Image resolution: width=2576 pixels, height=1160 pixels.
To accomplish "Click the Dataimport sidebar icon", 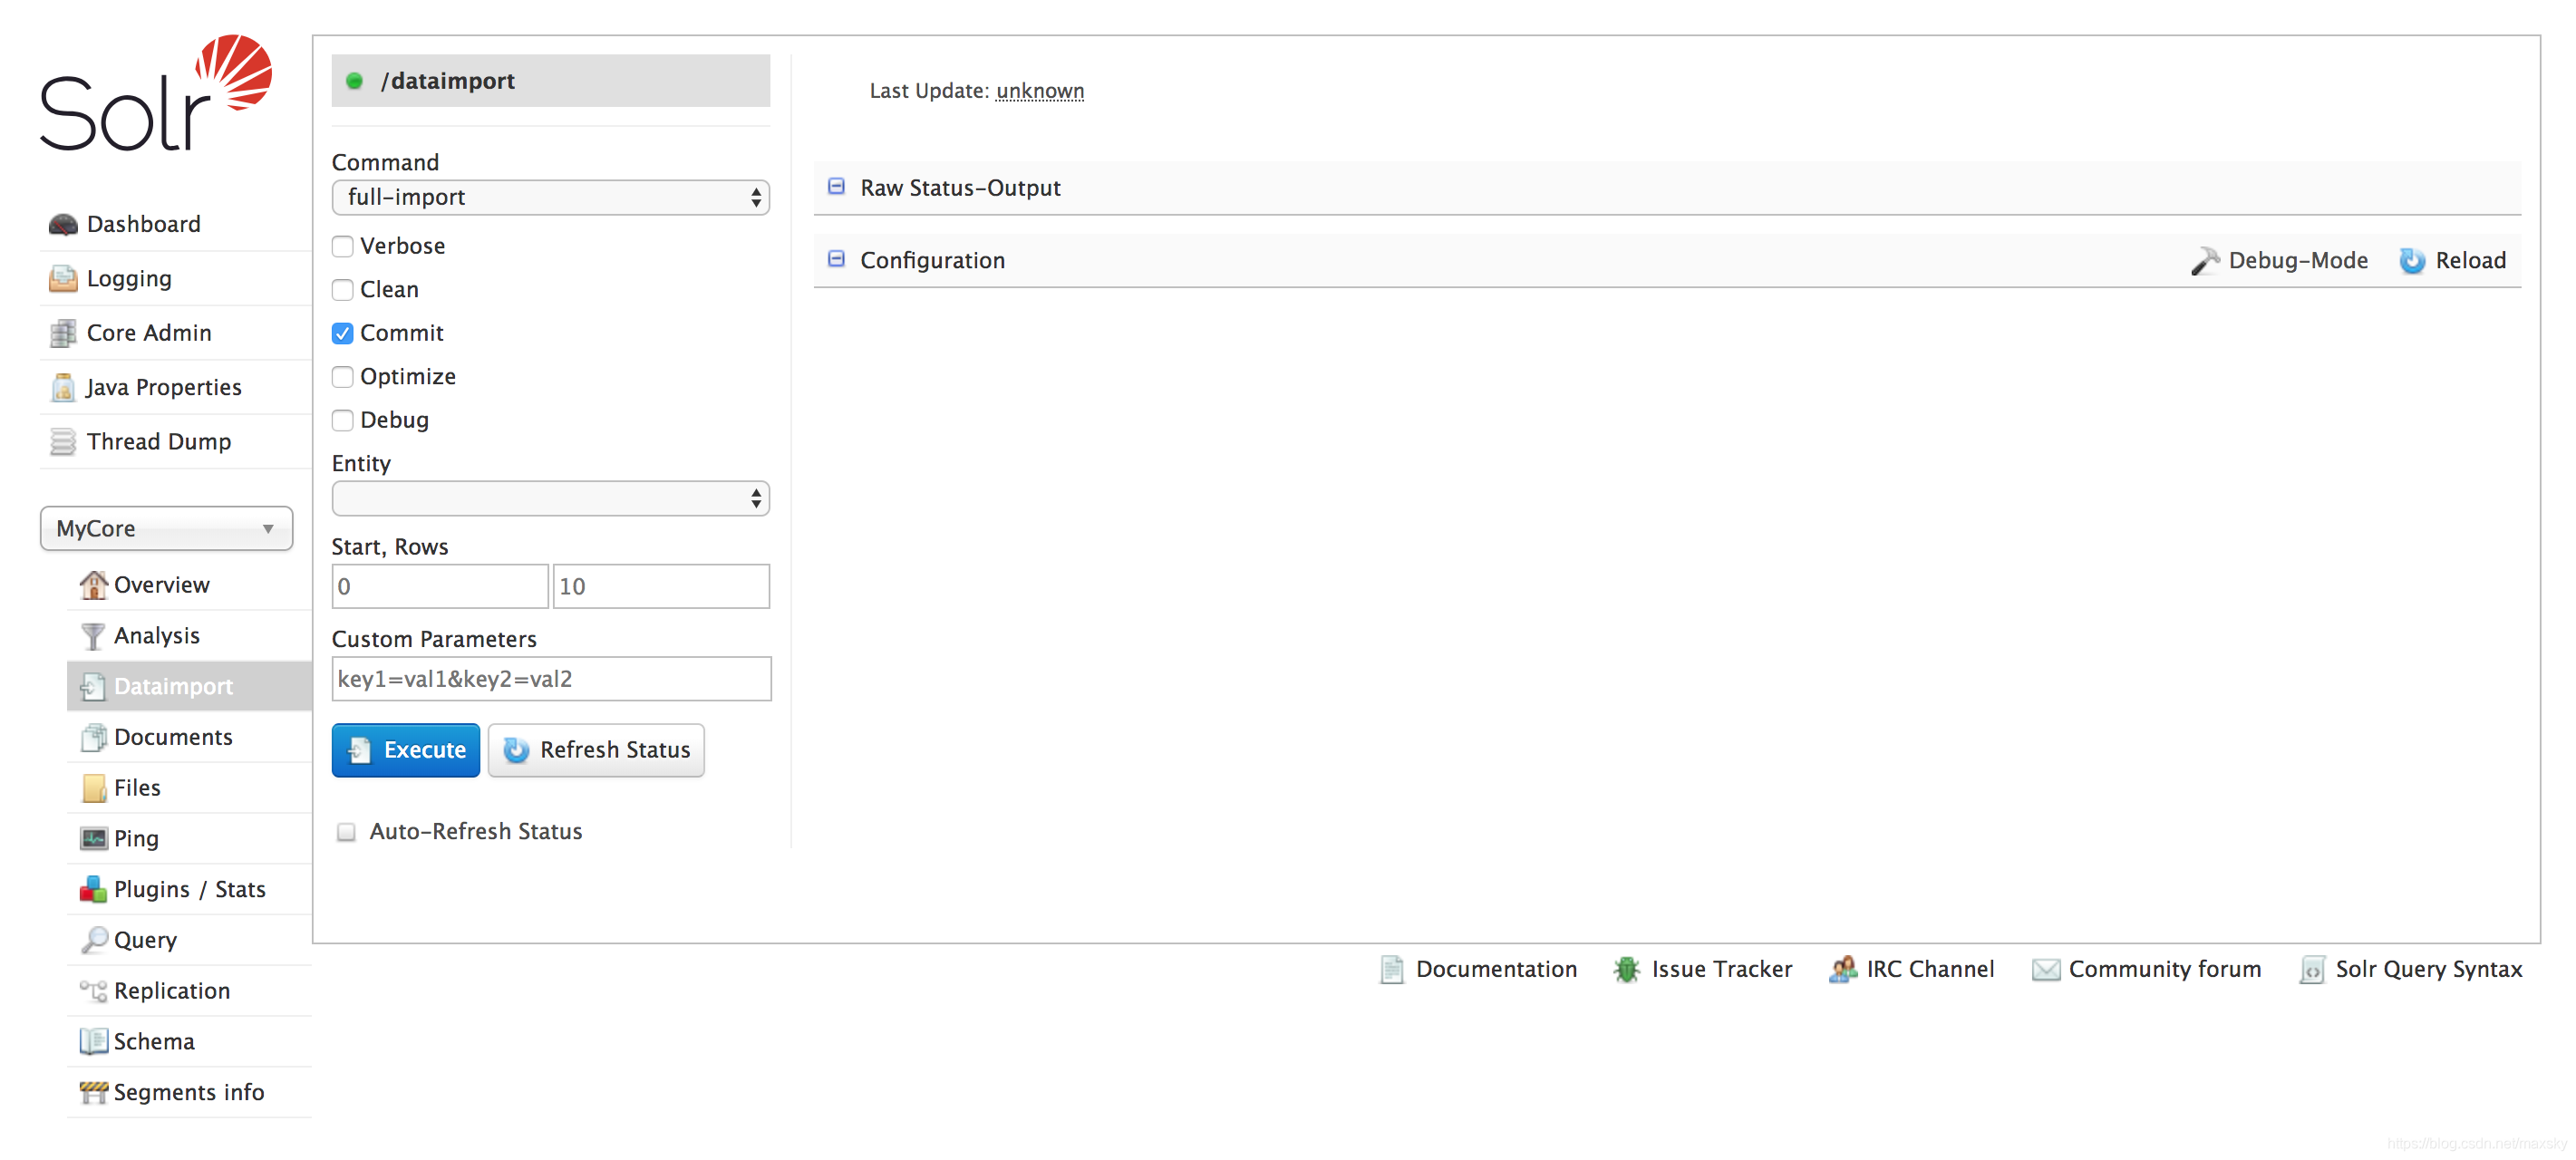I will click(93, 685).
